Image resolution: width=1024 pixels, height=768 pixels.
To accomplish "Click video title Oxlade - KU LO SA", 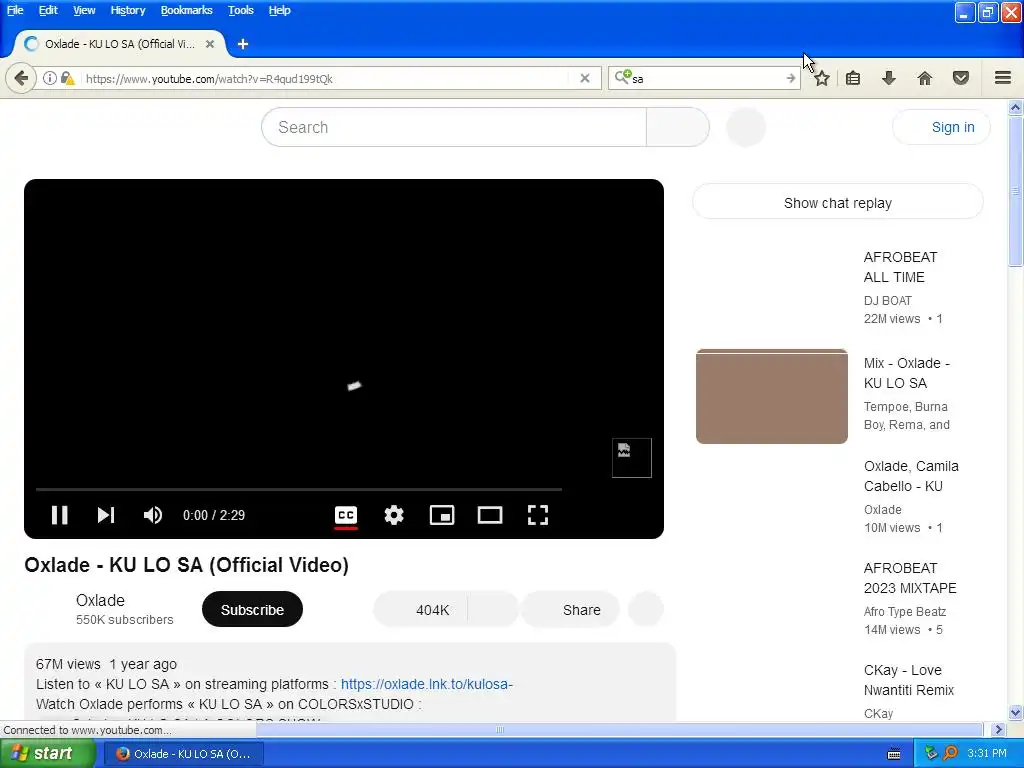I will pos(186,565).
